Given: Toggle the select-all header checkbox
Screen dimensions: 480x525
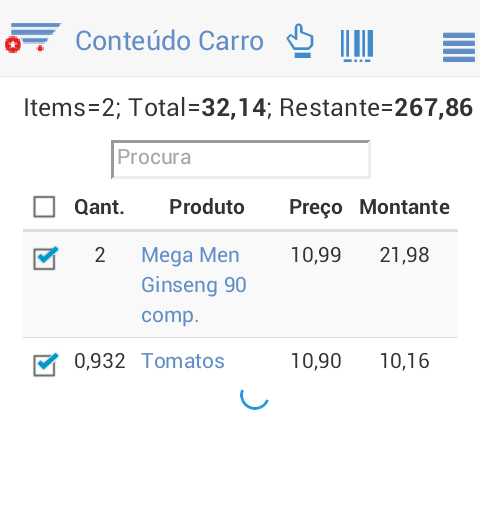Looking at the screenshot, I should click(x=44, y=207).
